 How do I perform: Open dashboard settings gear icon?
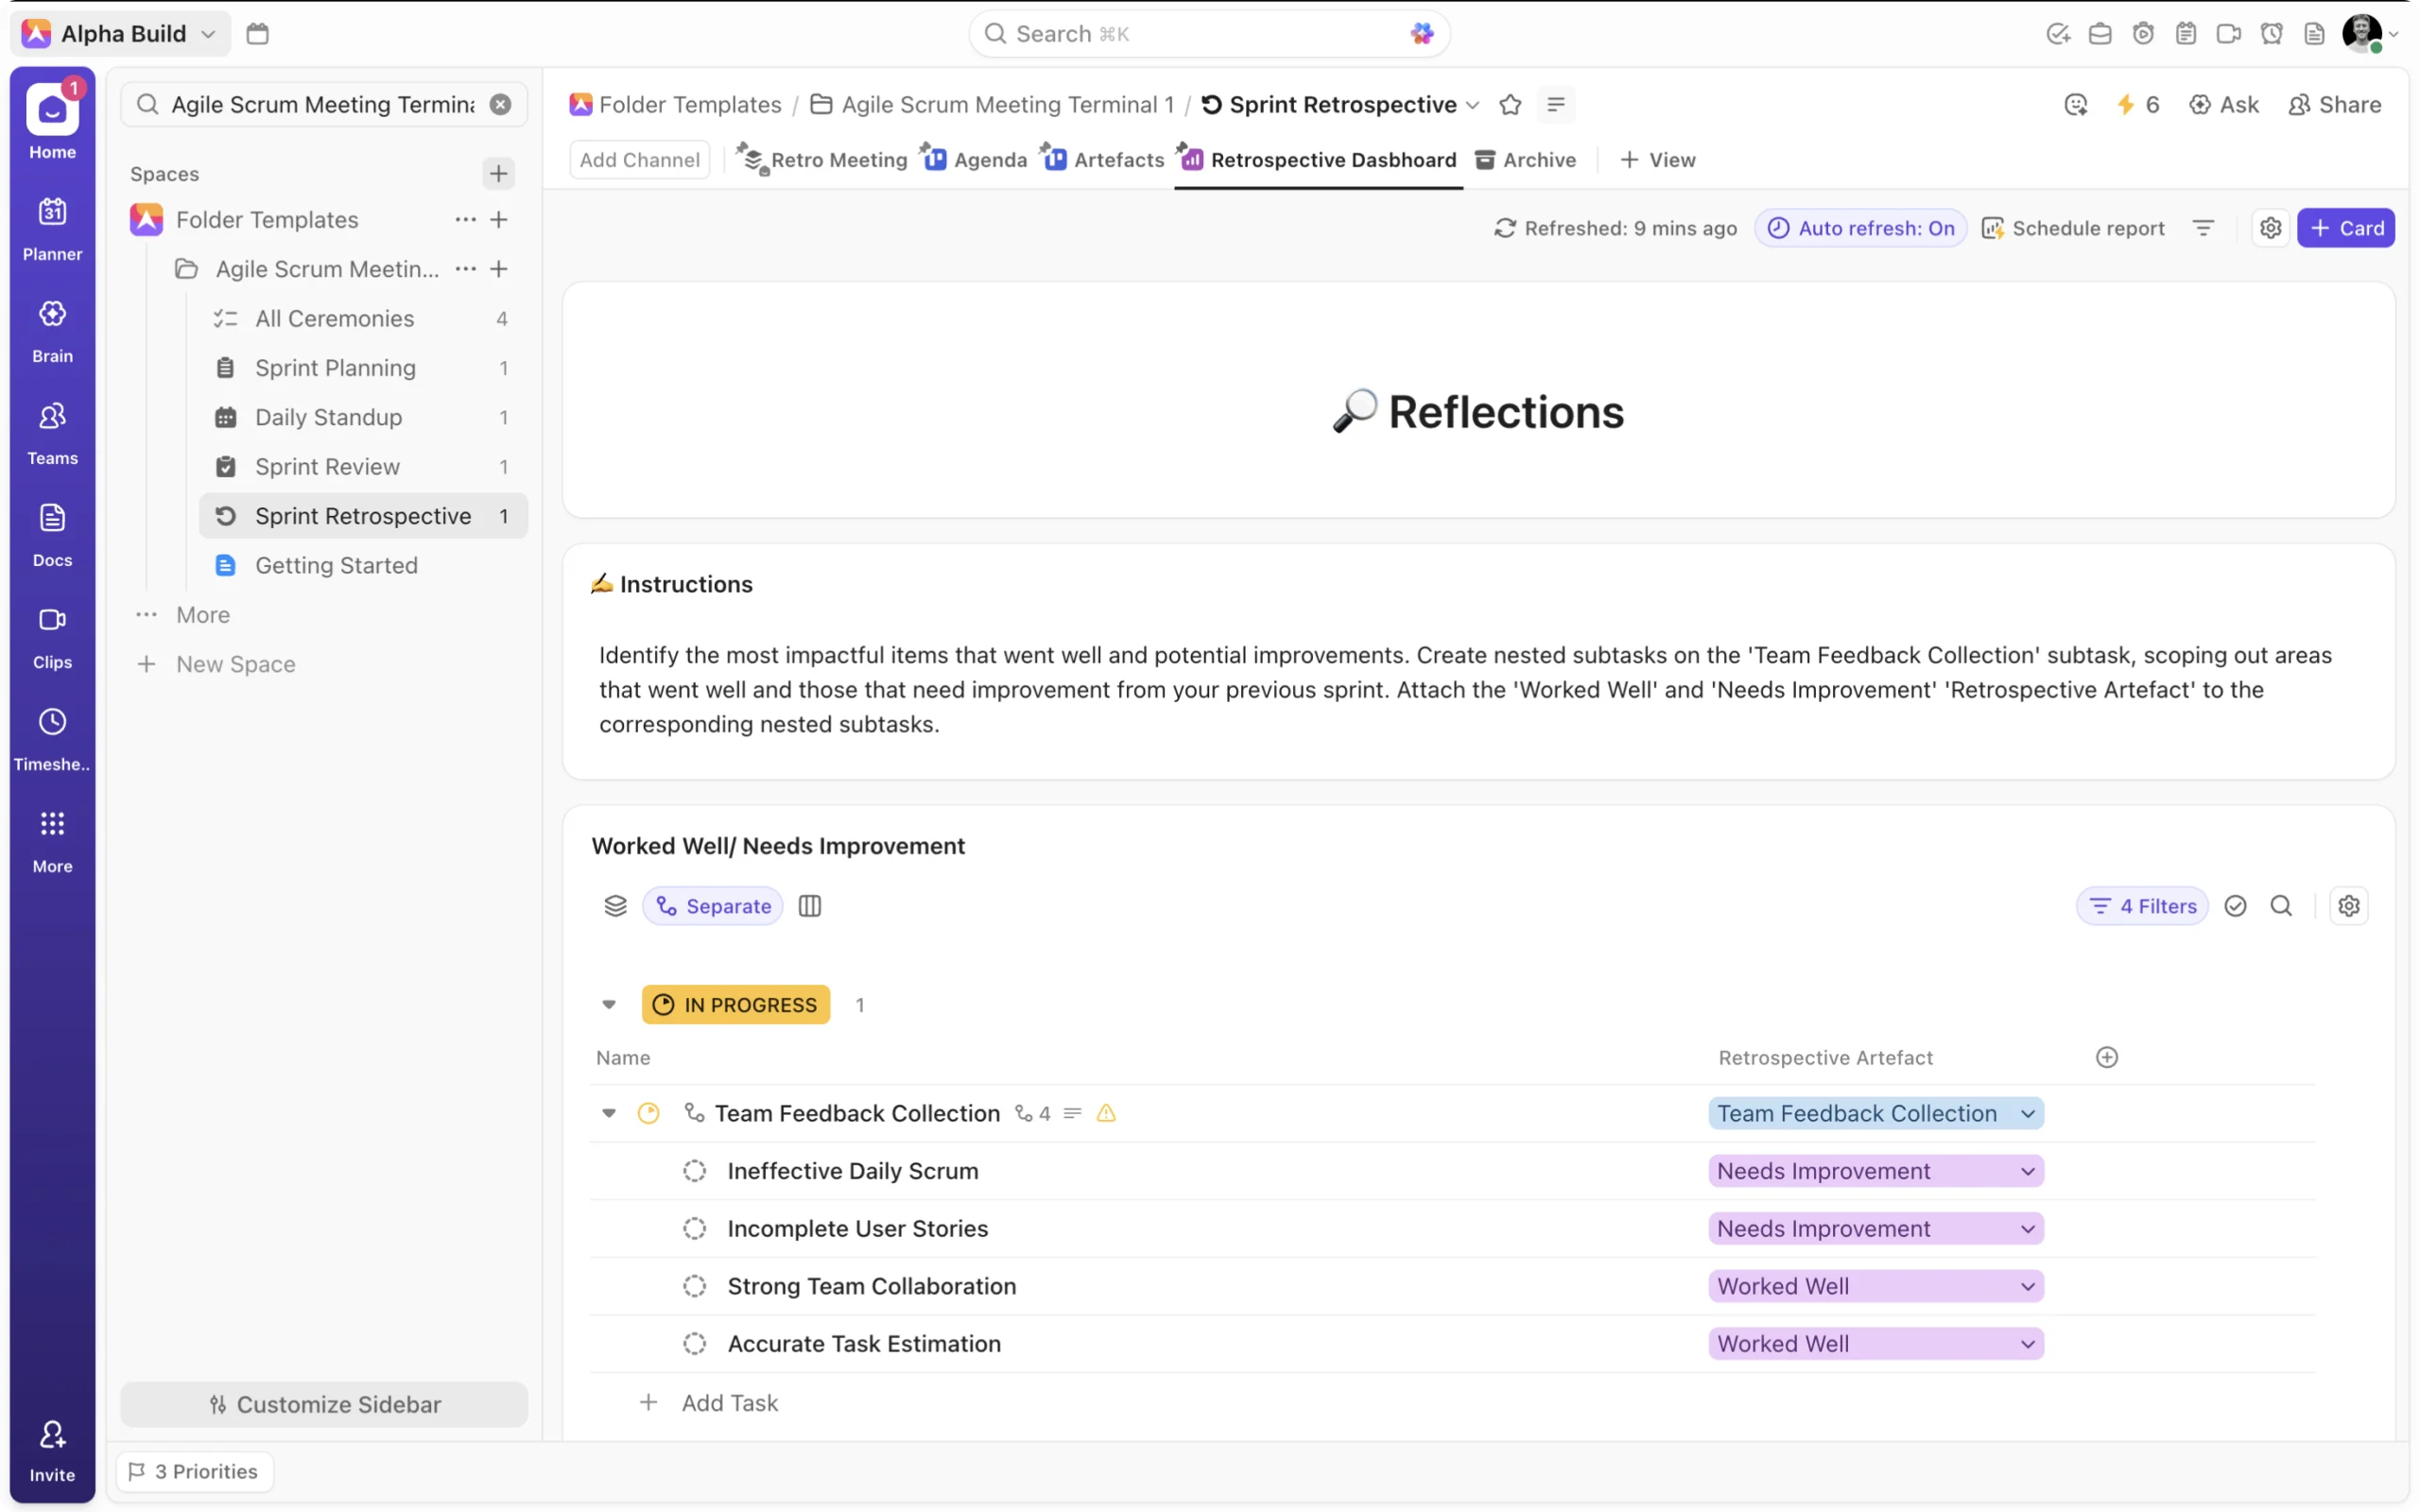pos(2270,228)
